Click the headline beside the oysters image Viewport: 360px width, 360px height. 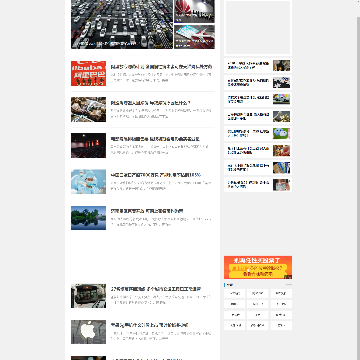coord(150,103)
